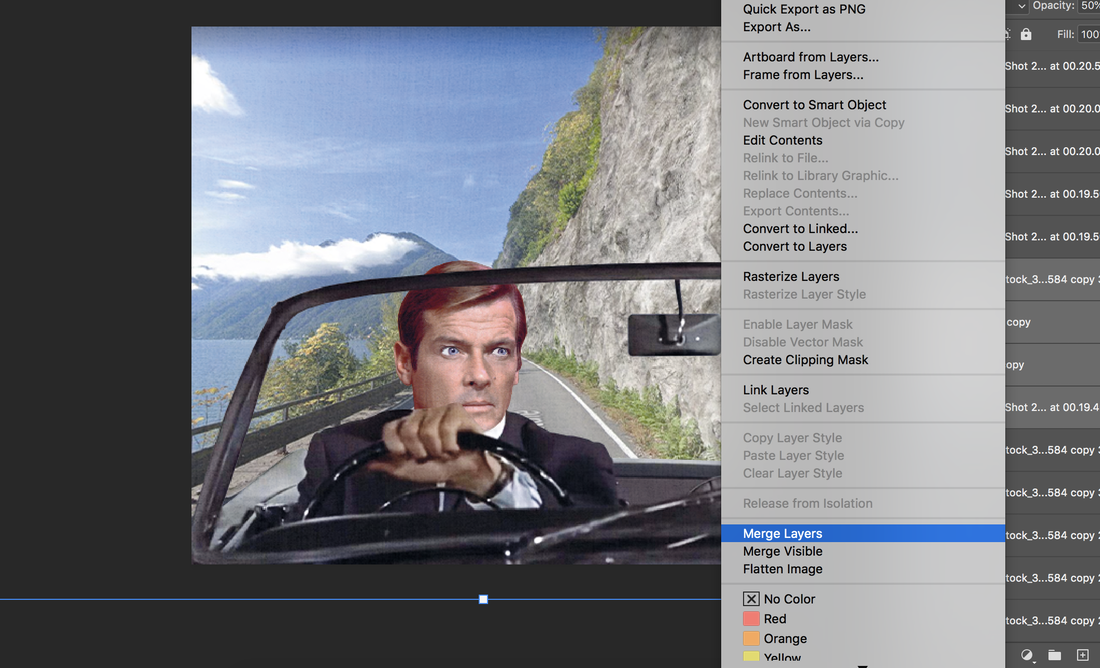Click the lock-all layer lock icon
Image resolution: width=1100 pixels, height=668 pixels.
(1026, 34)
